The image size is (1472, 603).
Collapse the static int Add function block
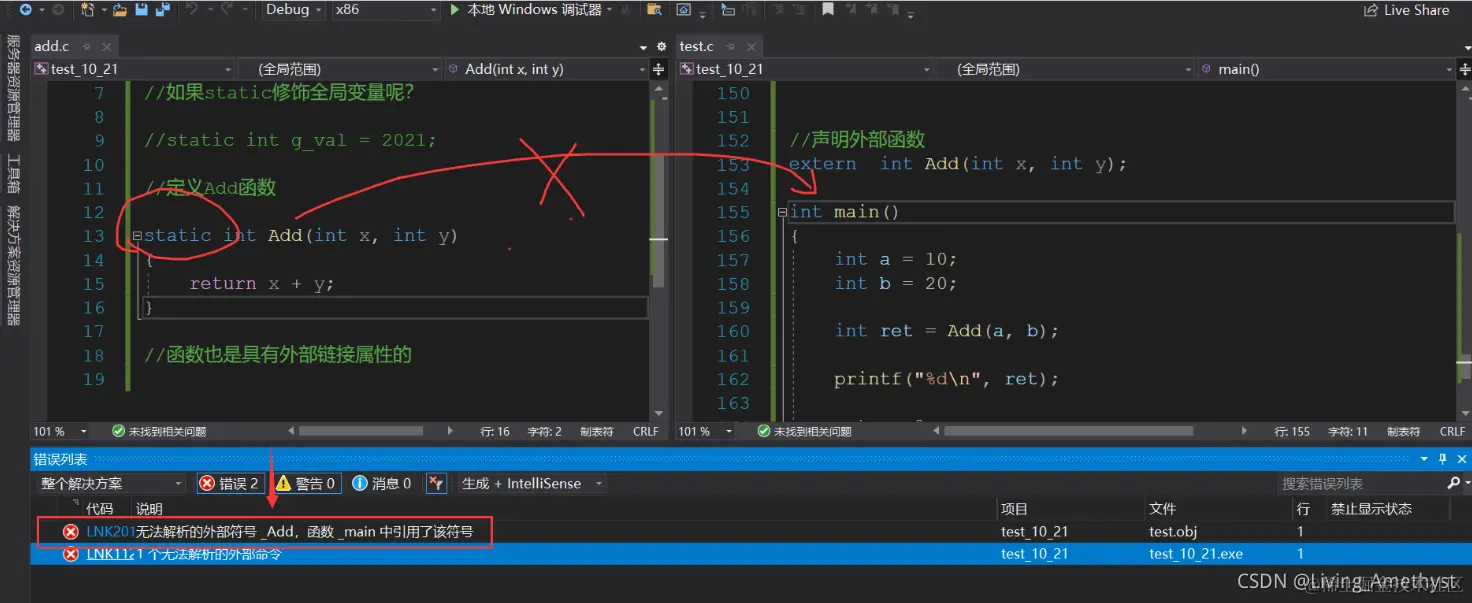137,236
